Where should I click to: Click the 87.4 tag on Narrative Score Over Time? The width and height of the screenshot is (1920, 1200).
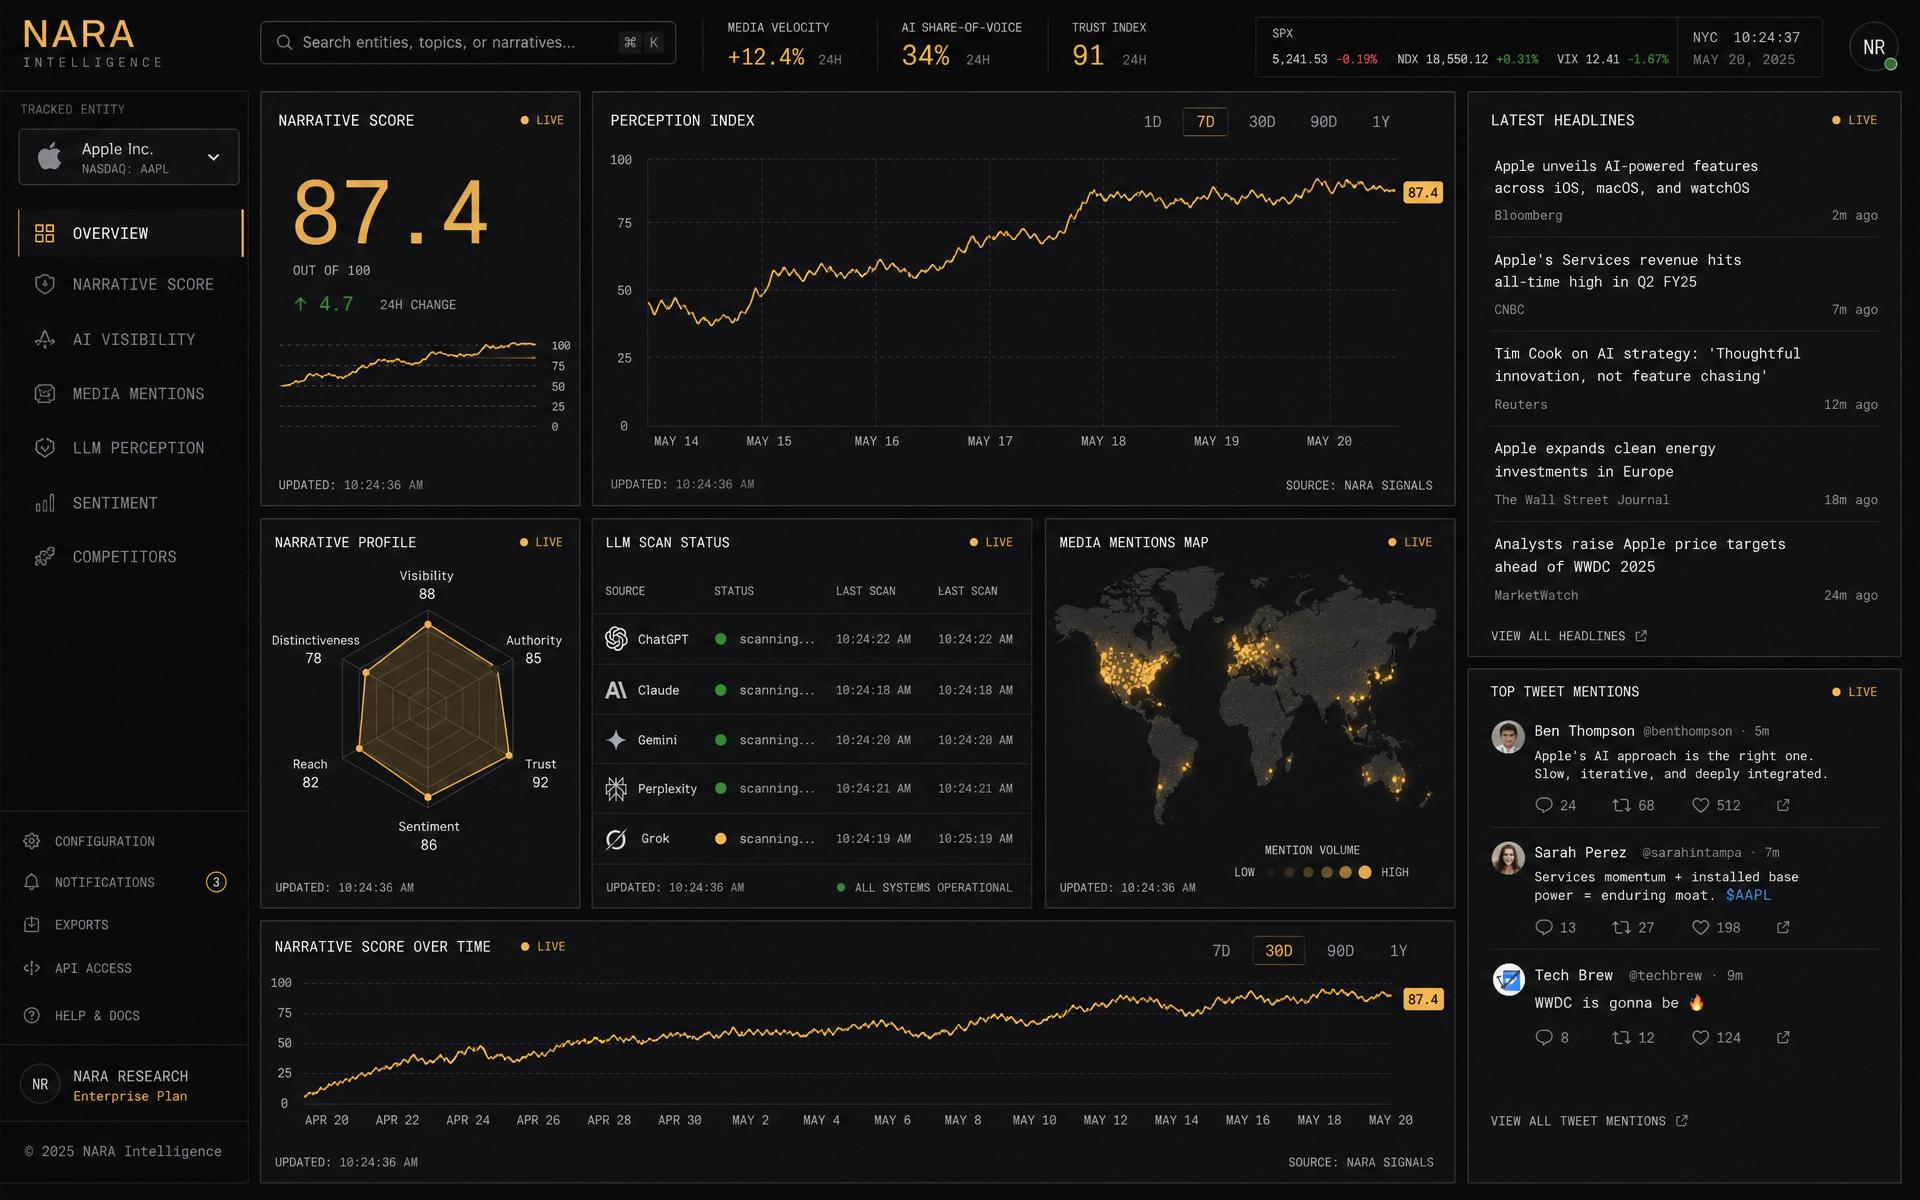[x=1423, y=999]
